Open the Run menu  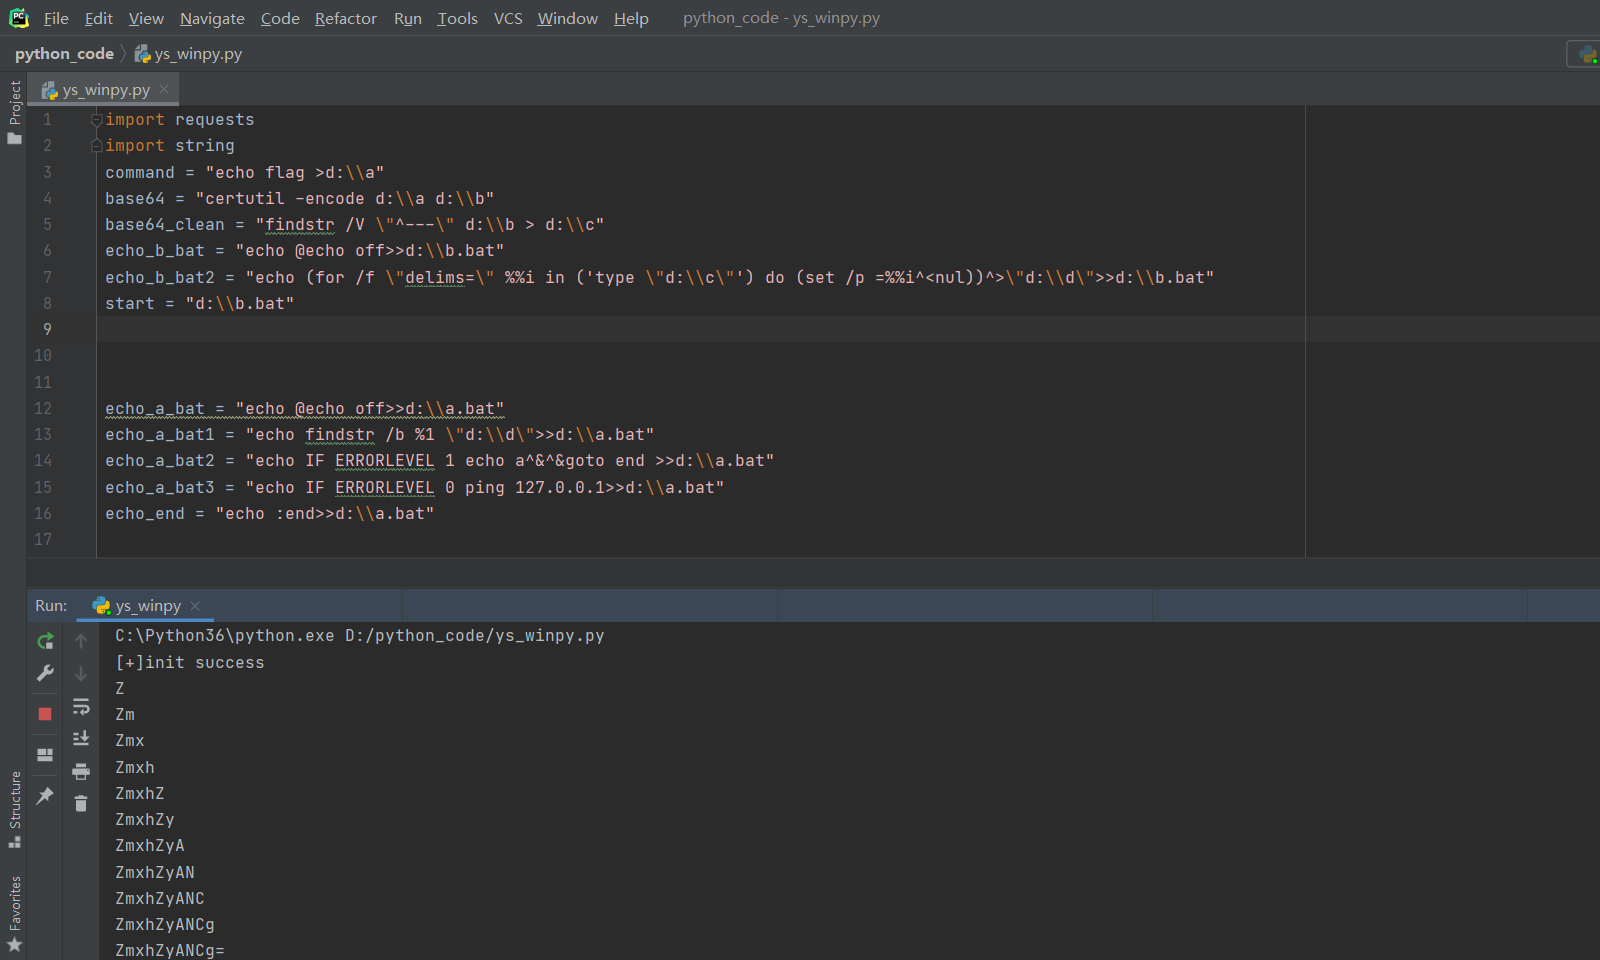tap(408, 18)
